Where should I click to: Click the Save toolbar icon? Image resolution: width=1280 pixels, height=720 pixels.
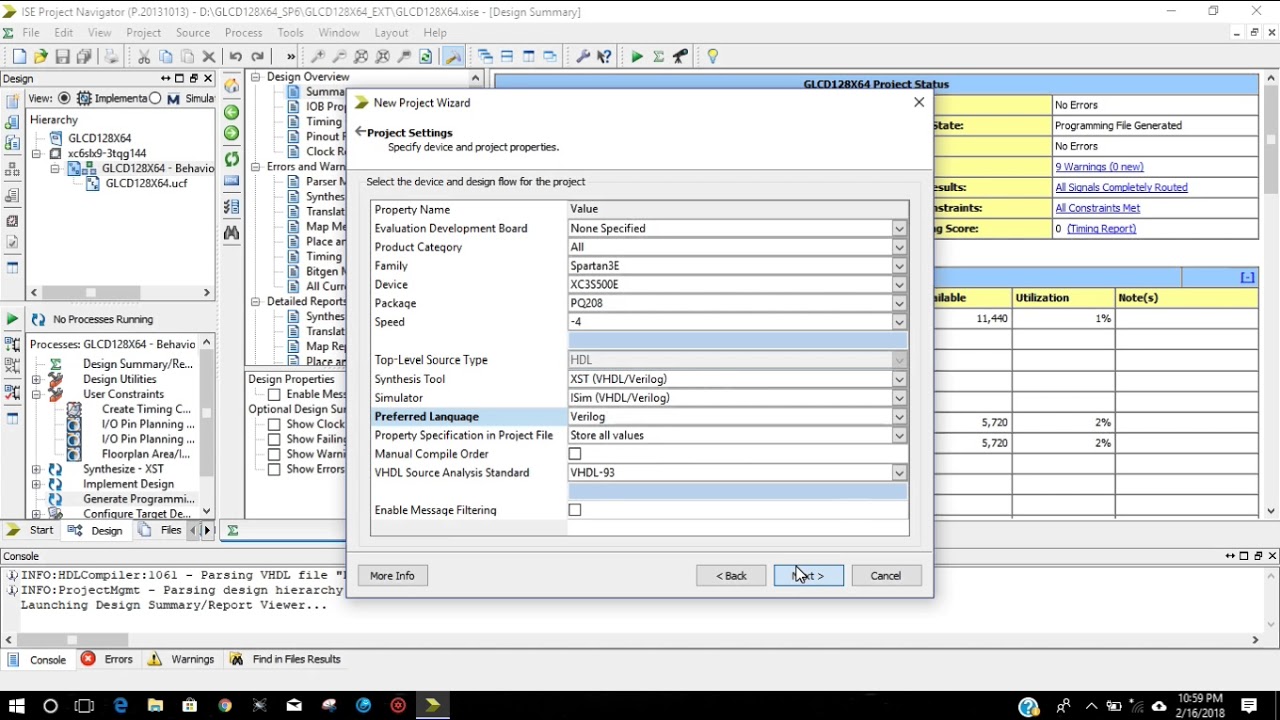click(x=62, y=57)
